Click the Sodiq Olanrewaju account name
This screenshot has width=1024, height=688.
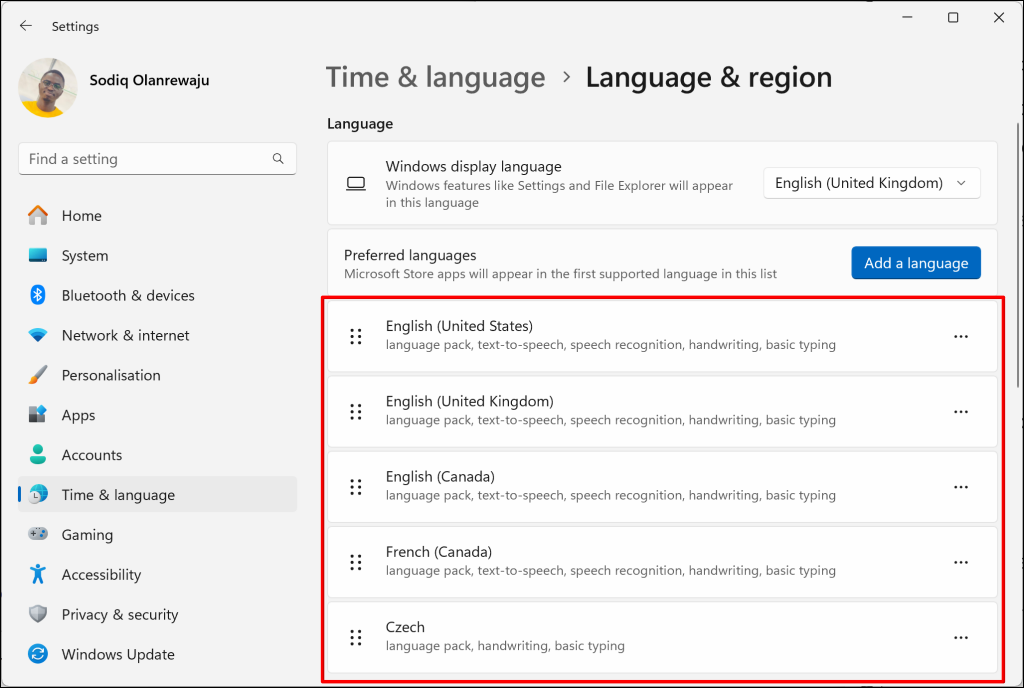[x=150, y=80]
